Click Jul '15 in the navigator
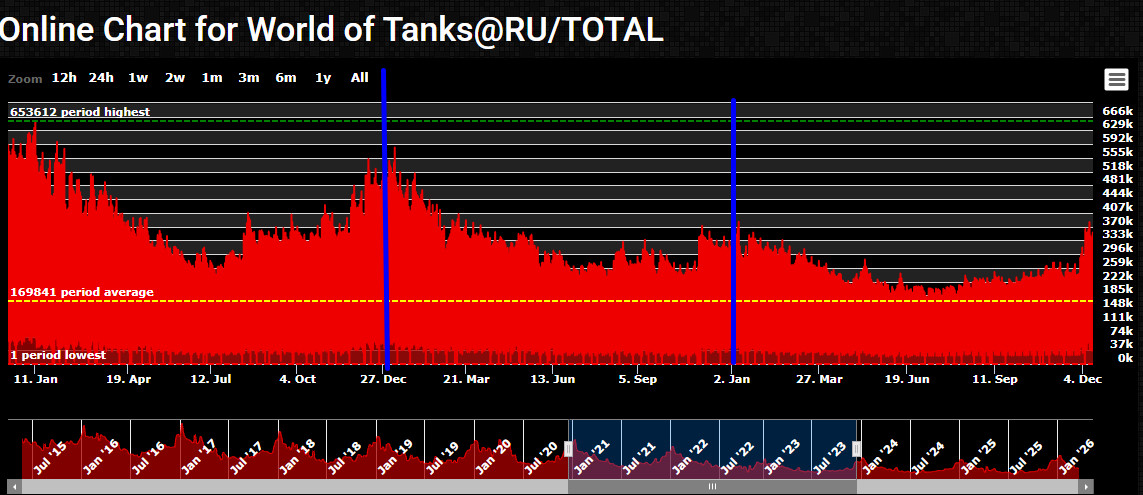1143x495 pixels. pyautogui.click(x=50, y=456)
